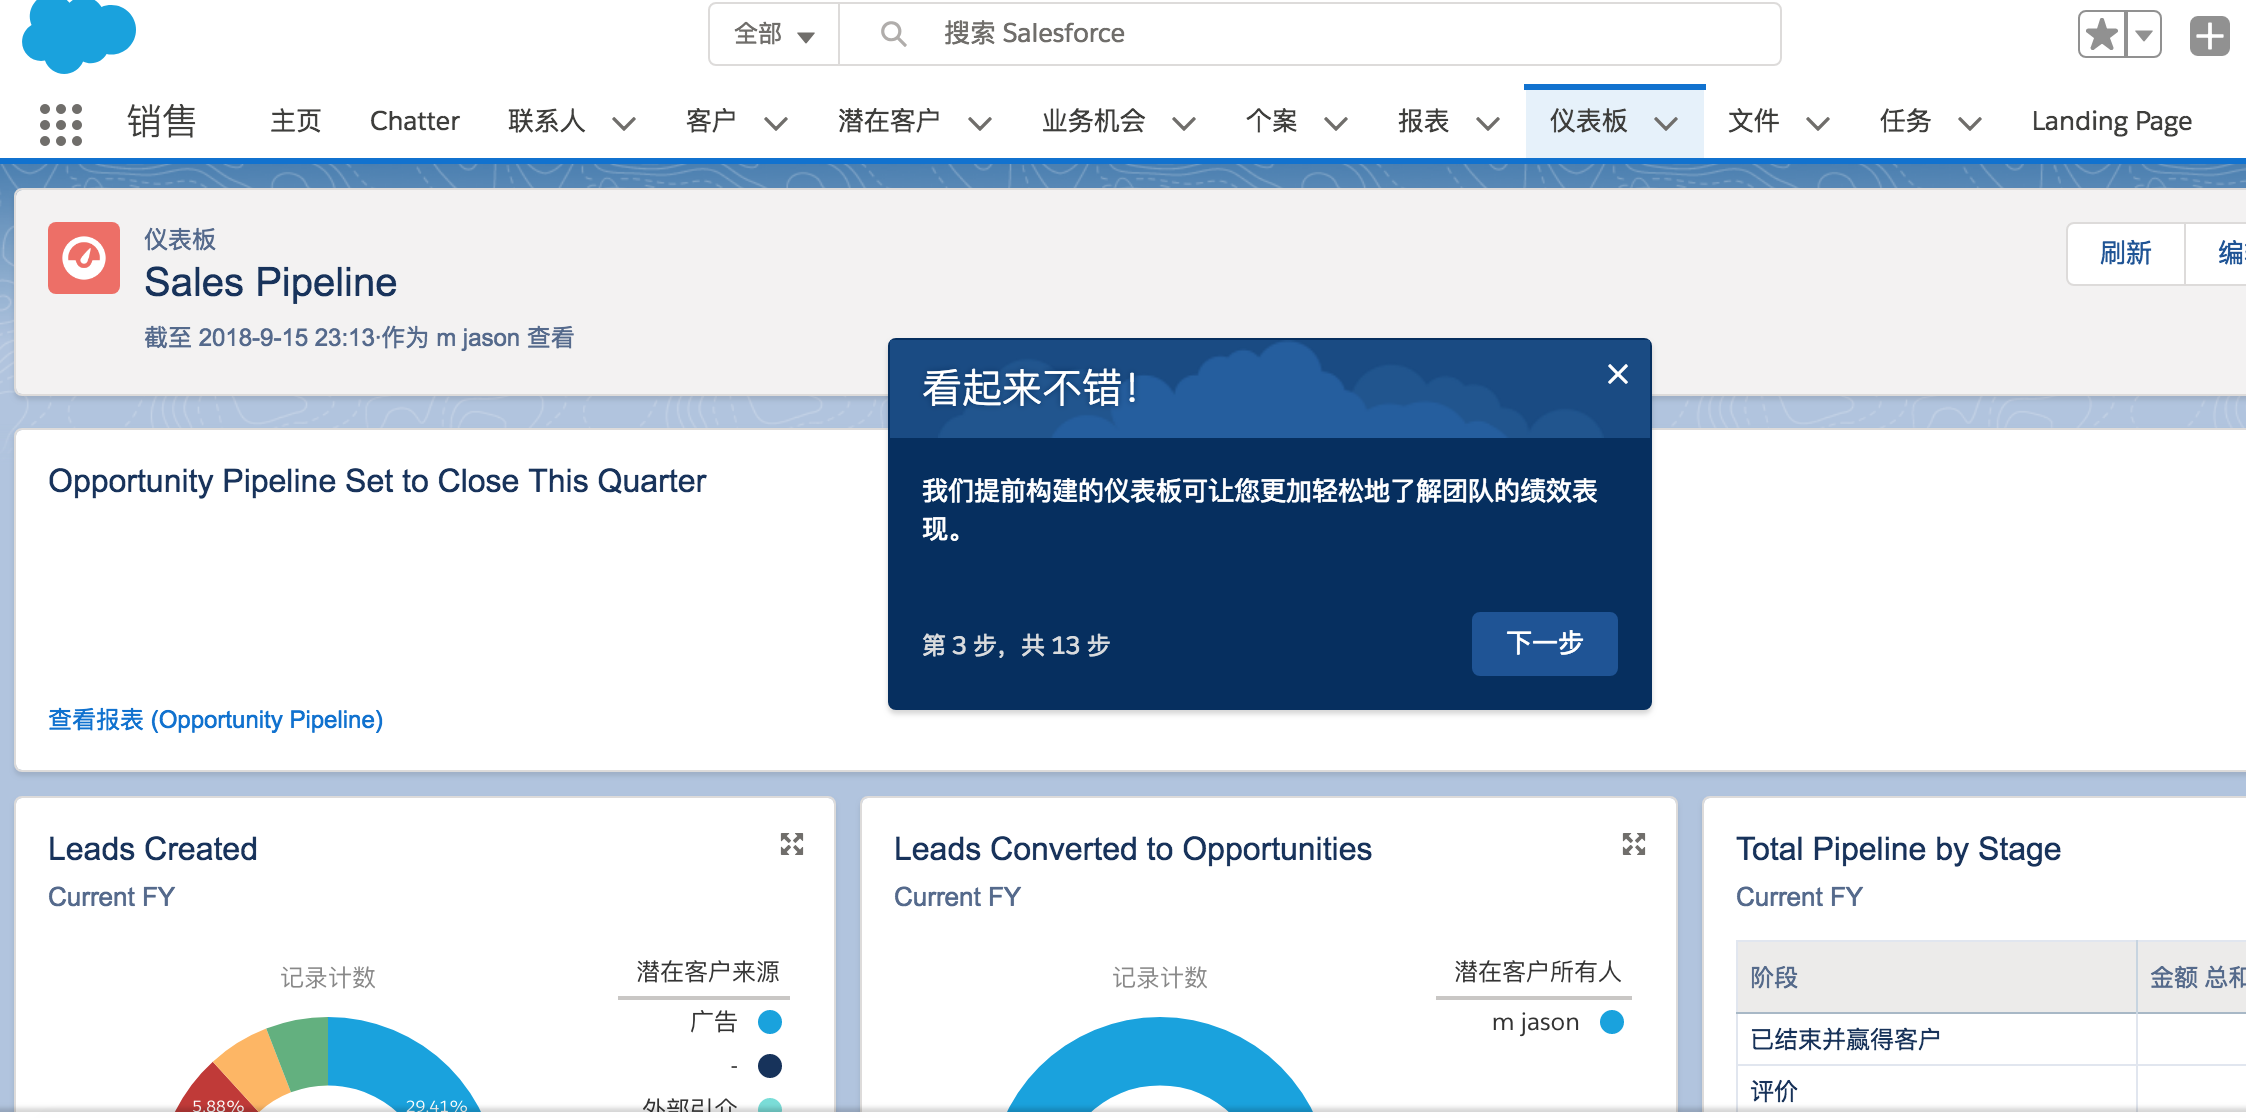Expand the 文件 tab chevron menu
The height and width of the screenshot is (1118, 2246).
pyautogui.click(x=1818, y=123)
